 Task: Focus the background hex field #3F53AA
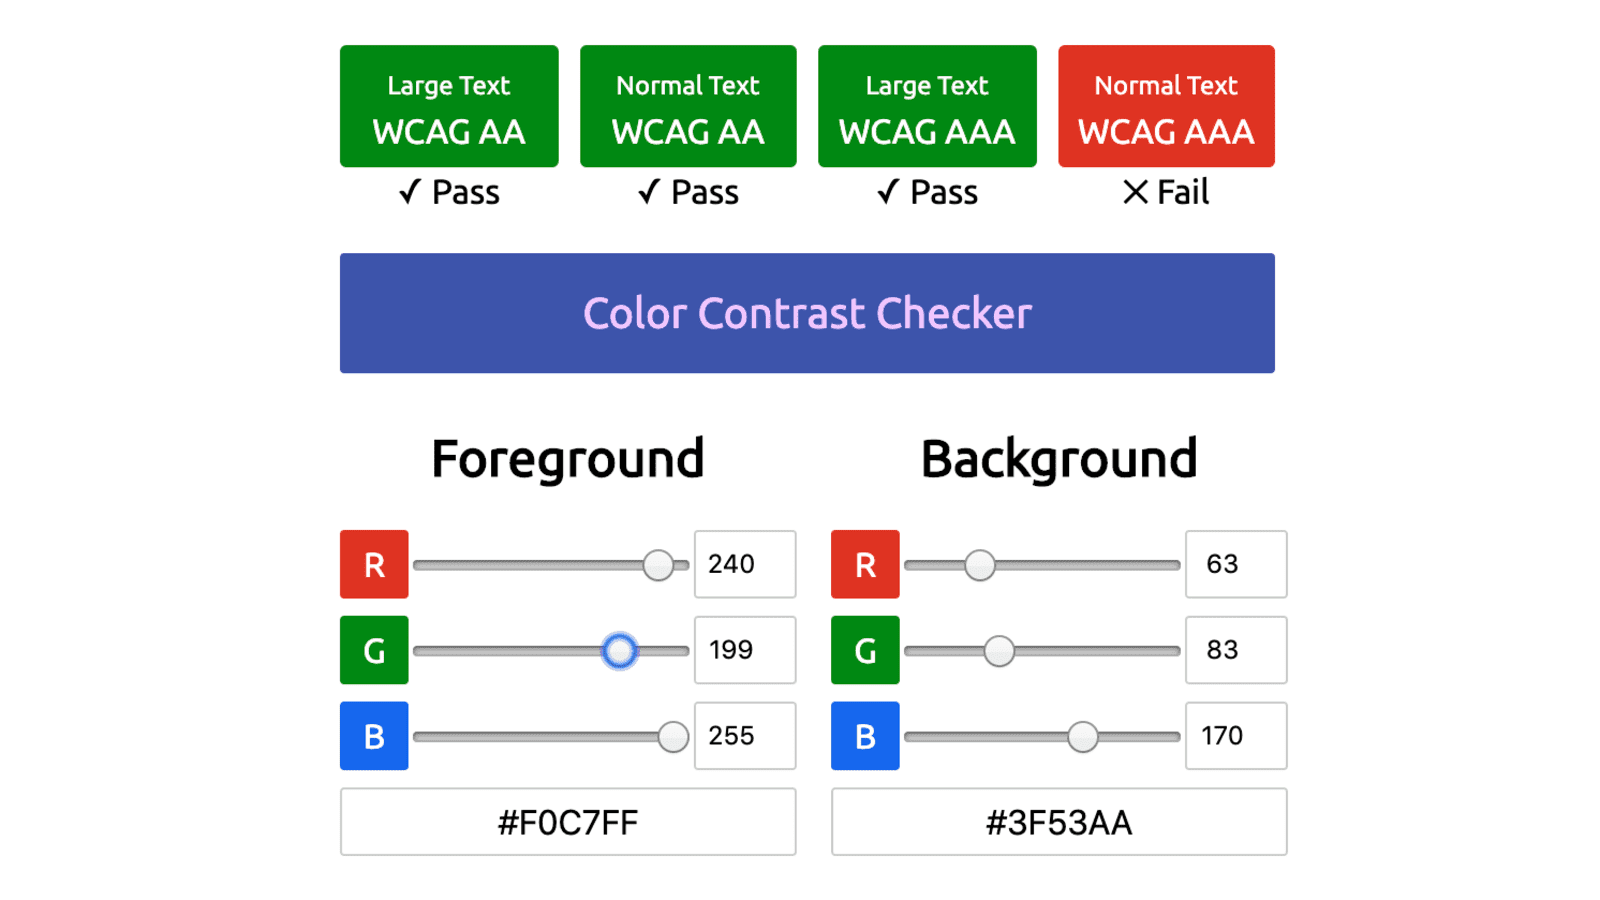pyautogui.click(x=1059, y=822)
